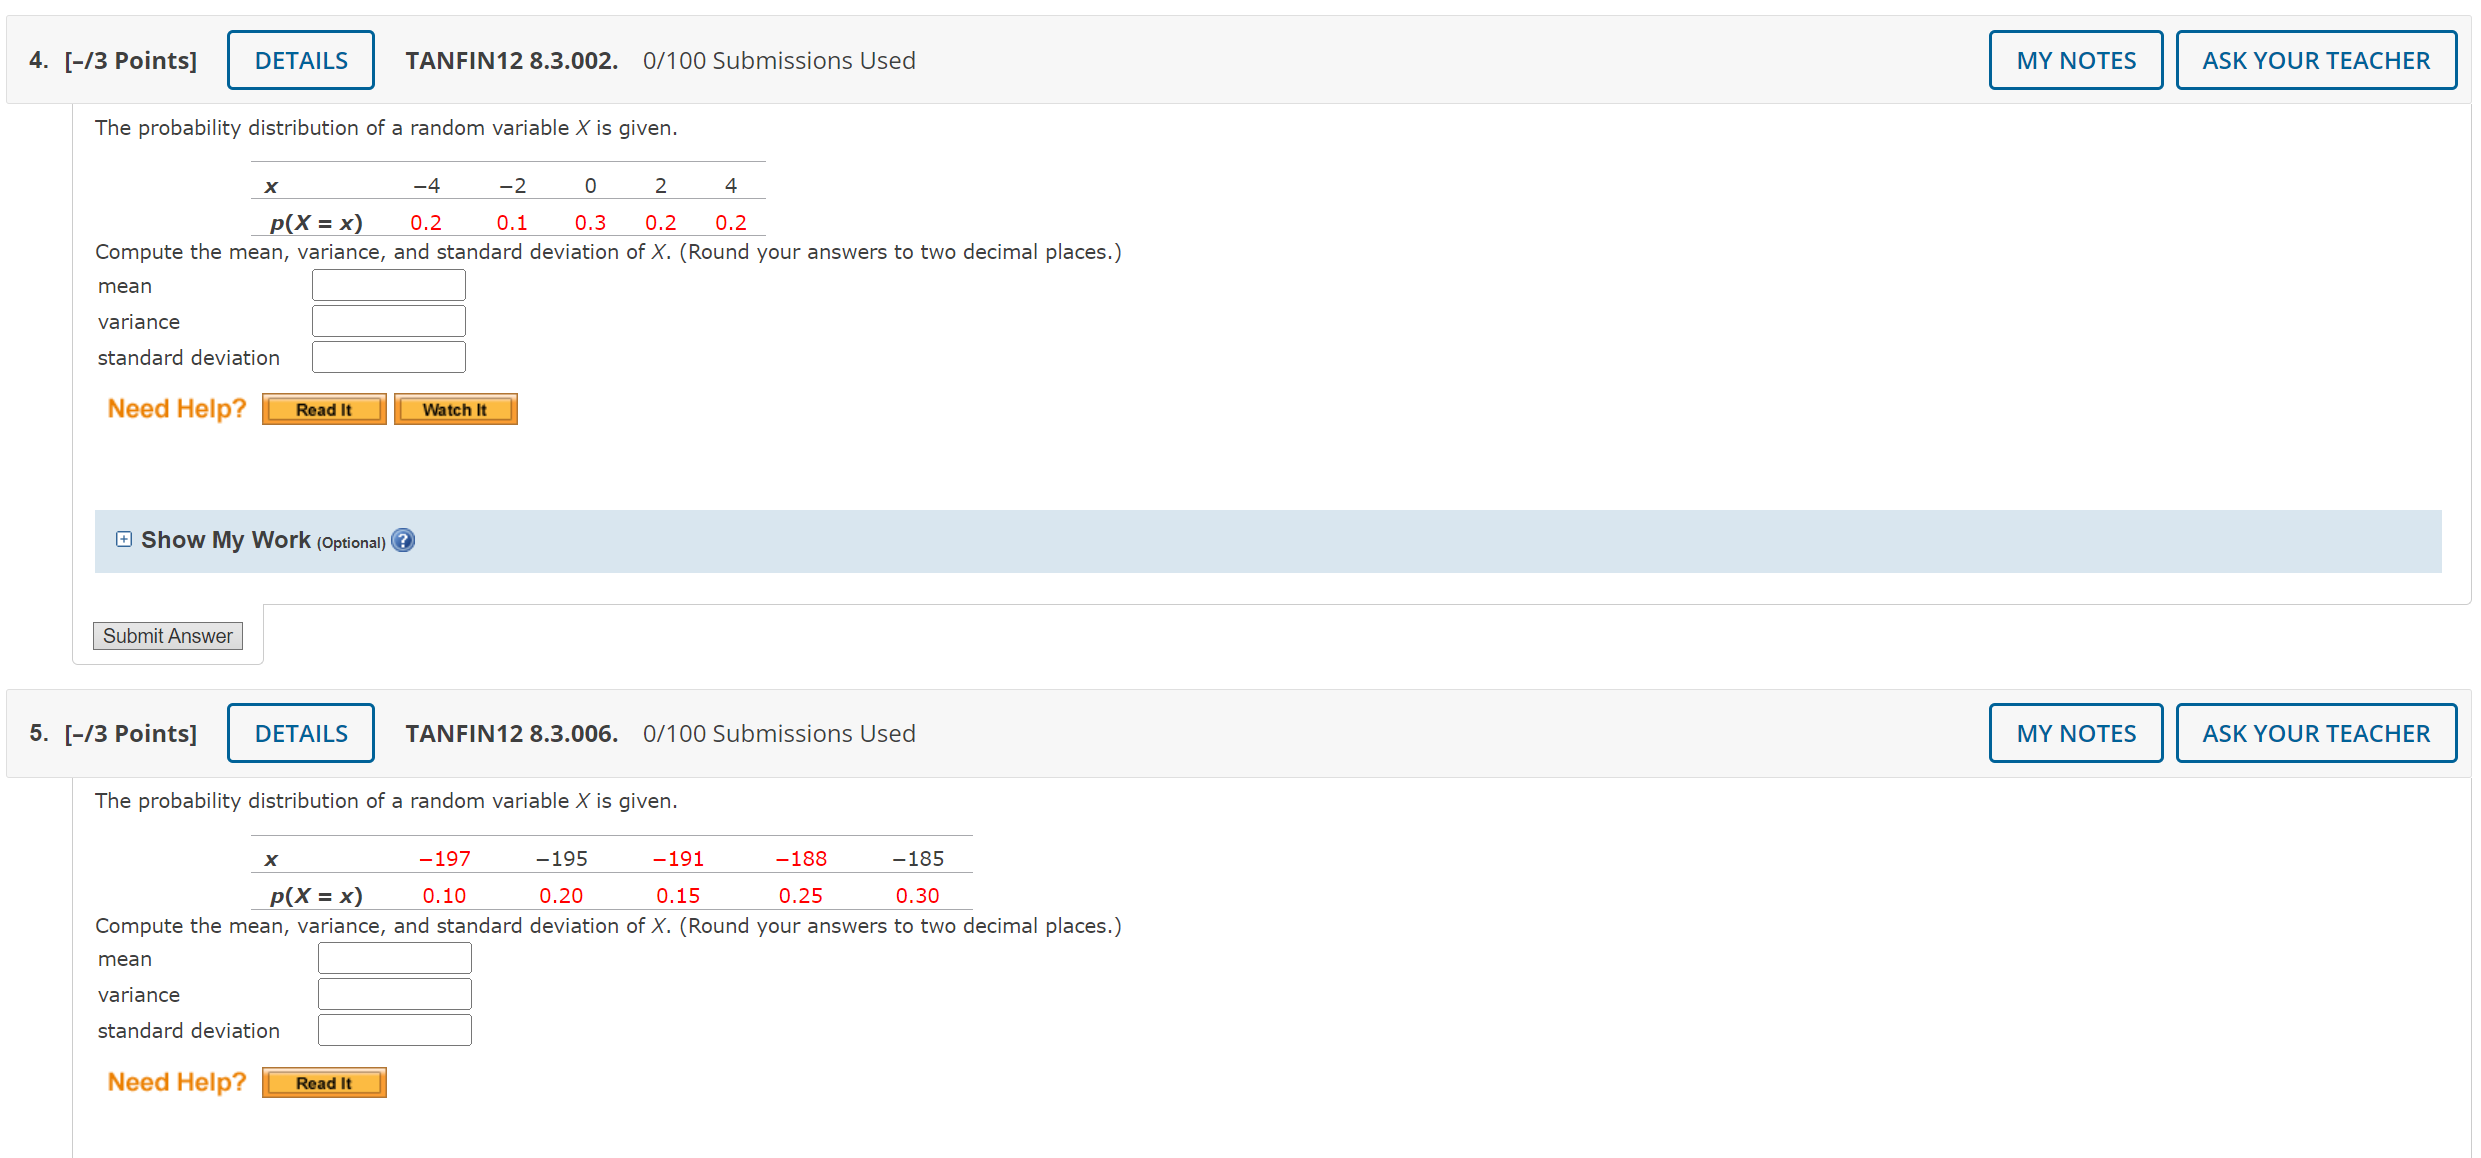Open DETAILS for question 5

(x=301, y=734)
